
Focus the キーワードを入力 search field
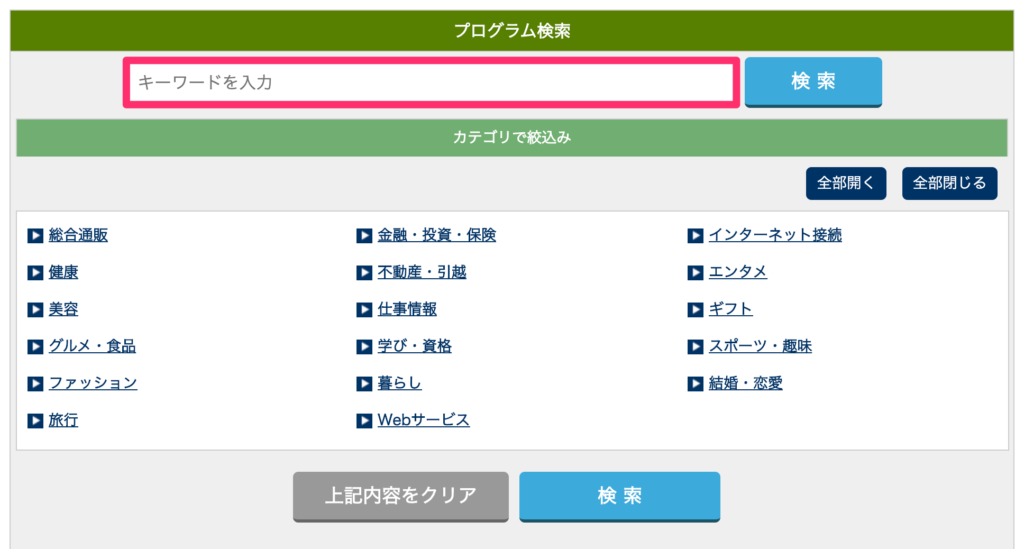pos(431,82)
